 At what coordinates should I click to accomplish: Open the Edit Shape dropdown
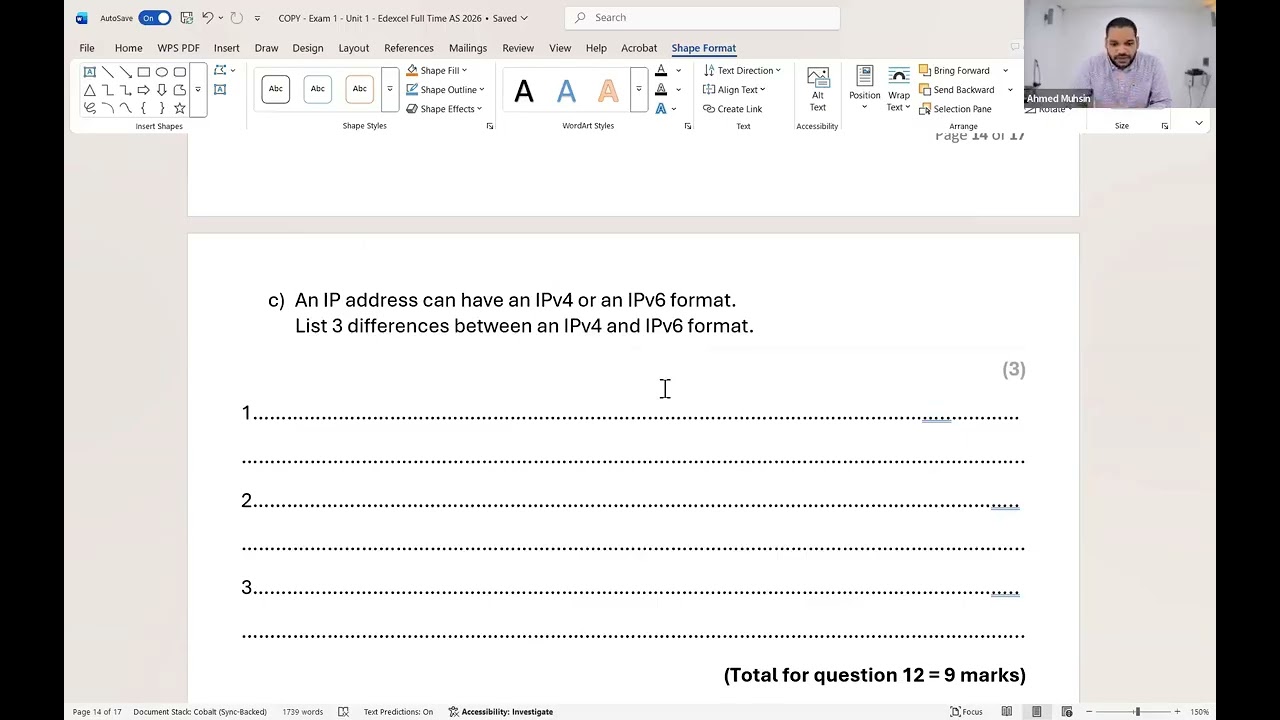coord(225,70)
